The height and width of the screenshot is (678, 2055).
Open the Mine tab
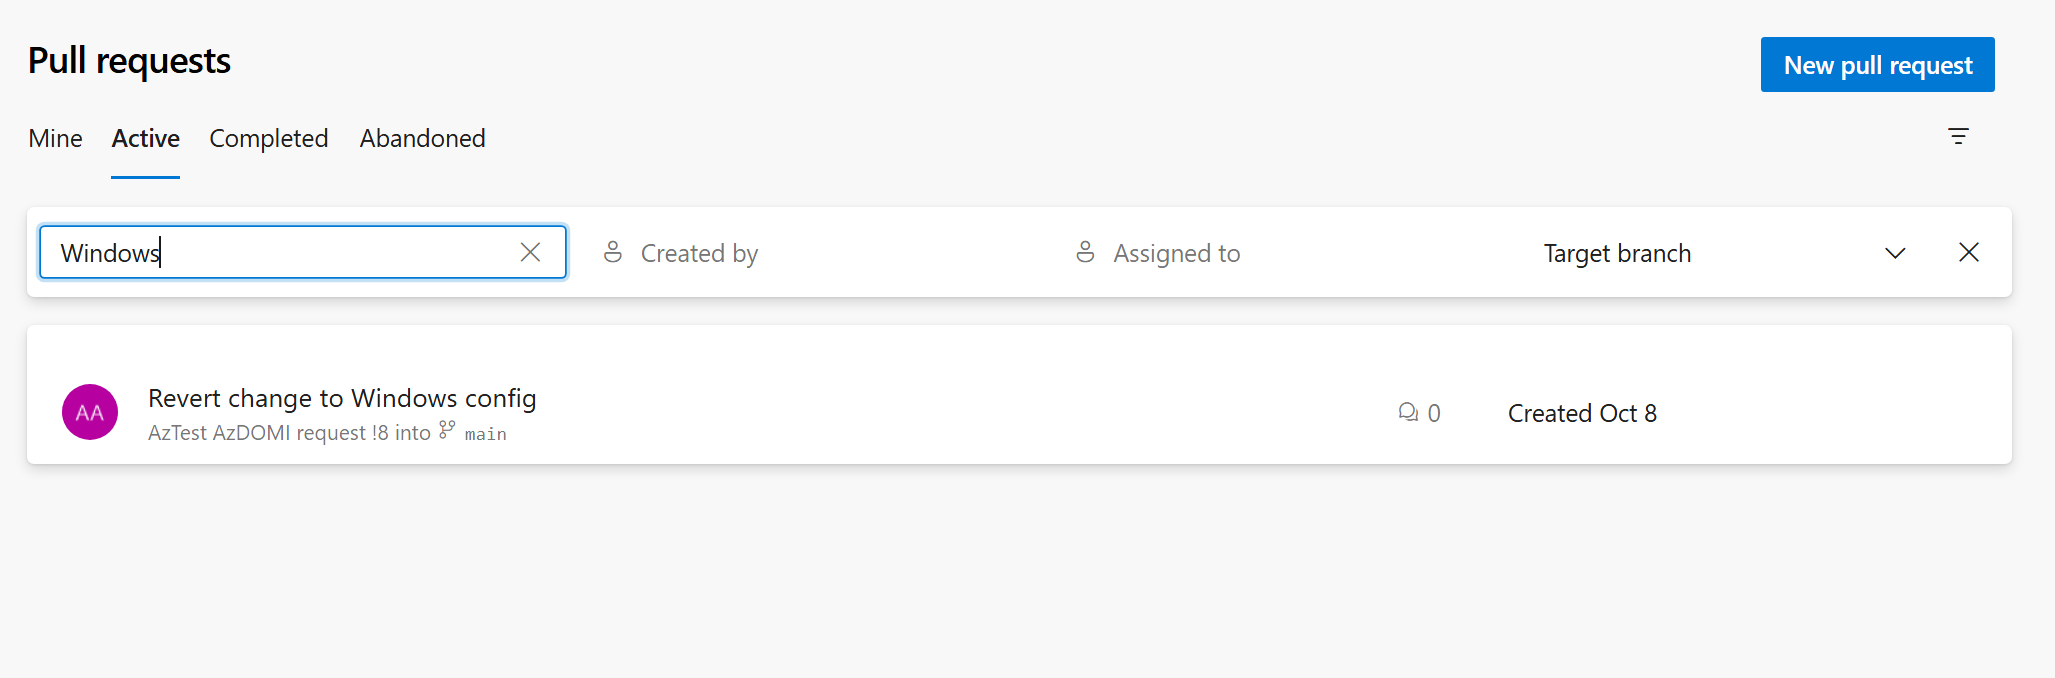(54, 138)
